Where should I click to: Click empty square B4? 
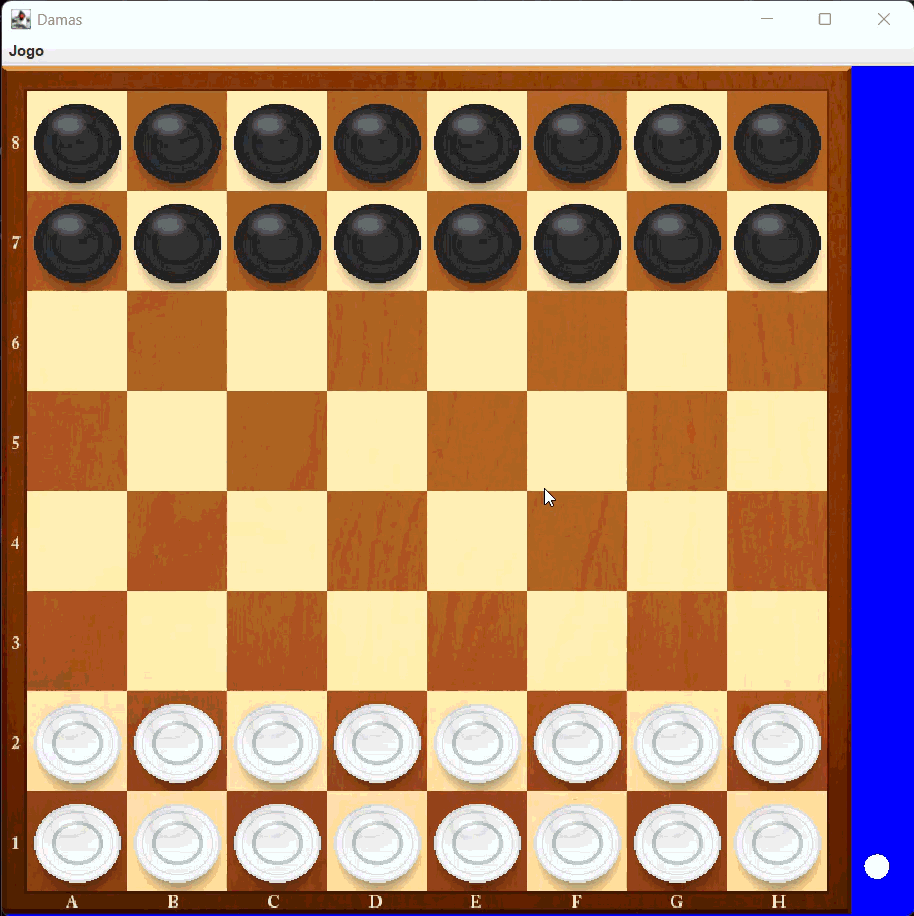coord(177,541)
